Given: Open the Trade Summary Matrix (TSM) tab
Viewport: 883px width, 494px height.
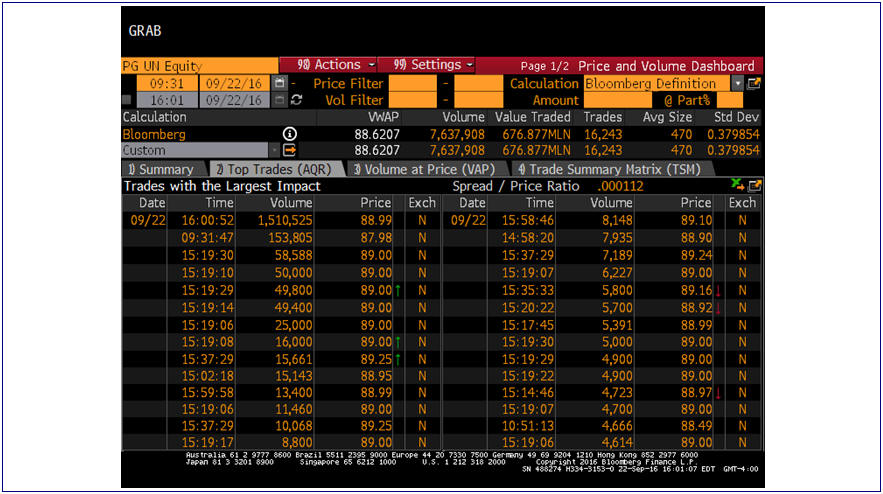Looking at the screenshot, I should [608, 169].
